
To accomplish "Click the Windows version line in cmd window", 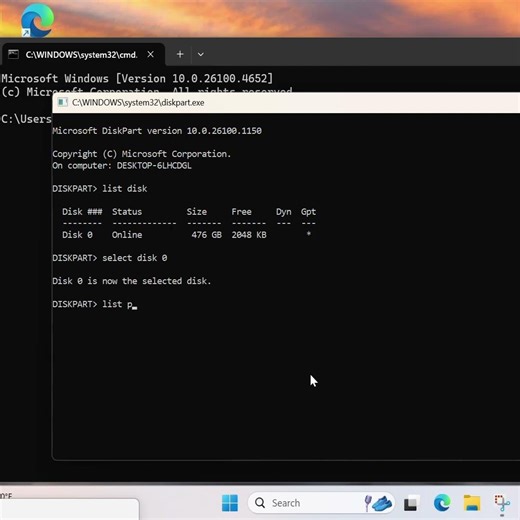I will coord(137,78).
